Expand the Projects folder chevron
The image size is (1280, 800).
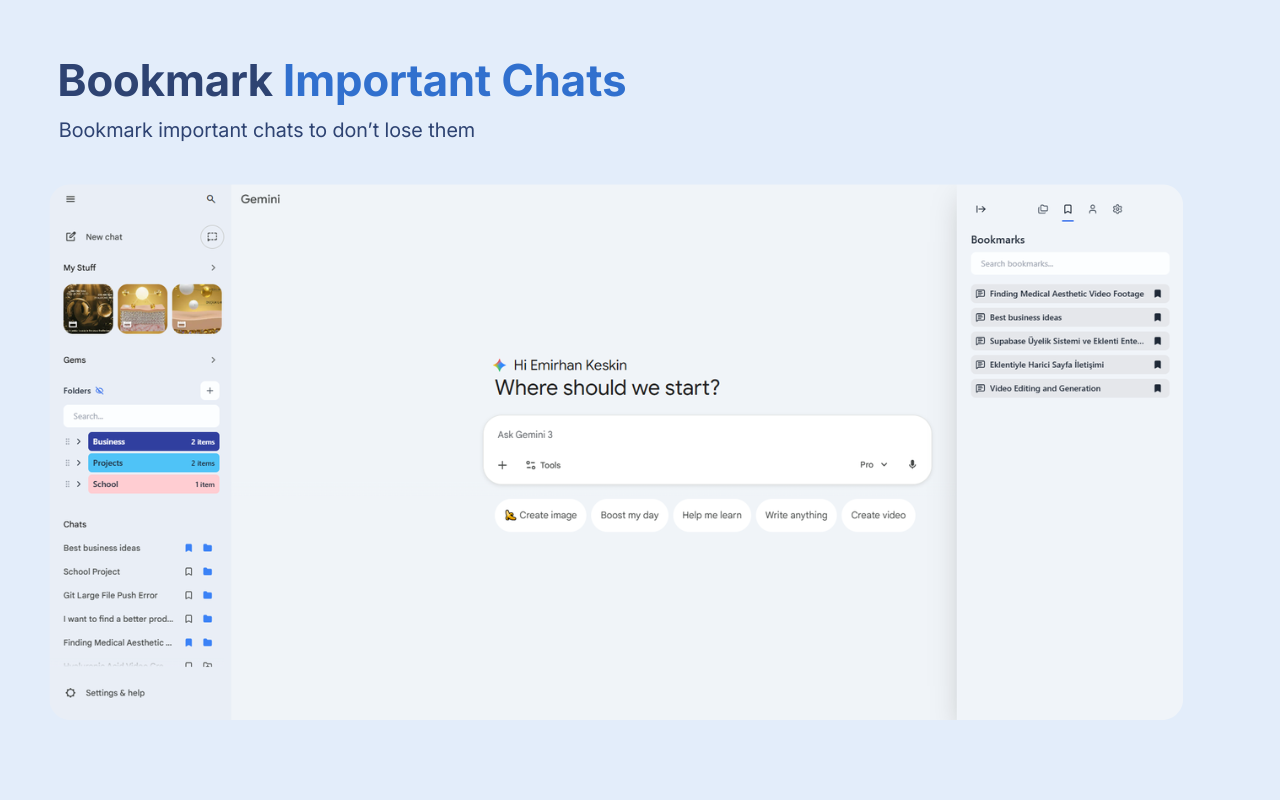(79, 463)
